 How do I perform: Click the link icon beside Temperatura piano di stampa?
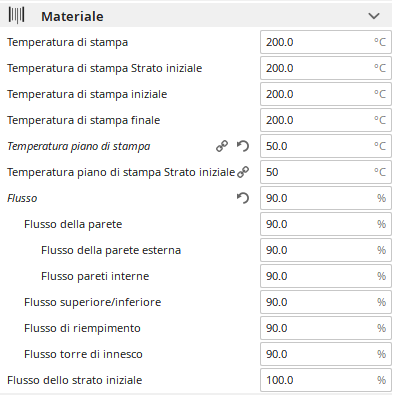click(222, 146)
